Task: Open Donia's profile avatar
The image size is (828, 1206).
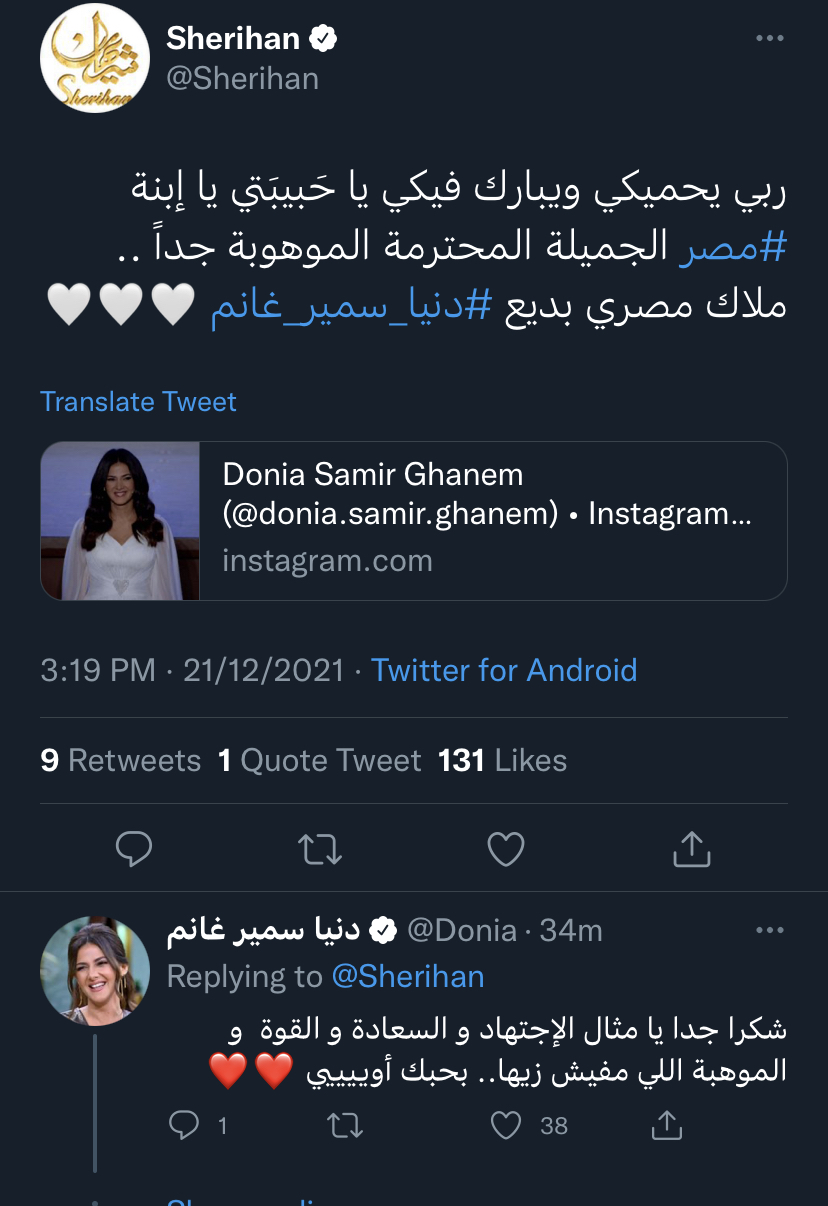Action: pyautogui.click(x=94, y=971)
